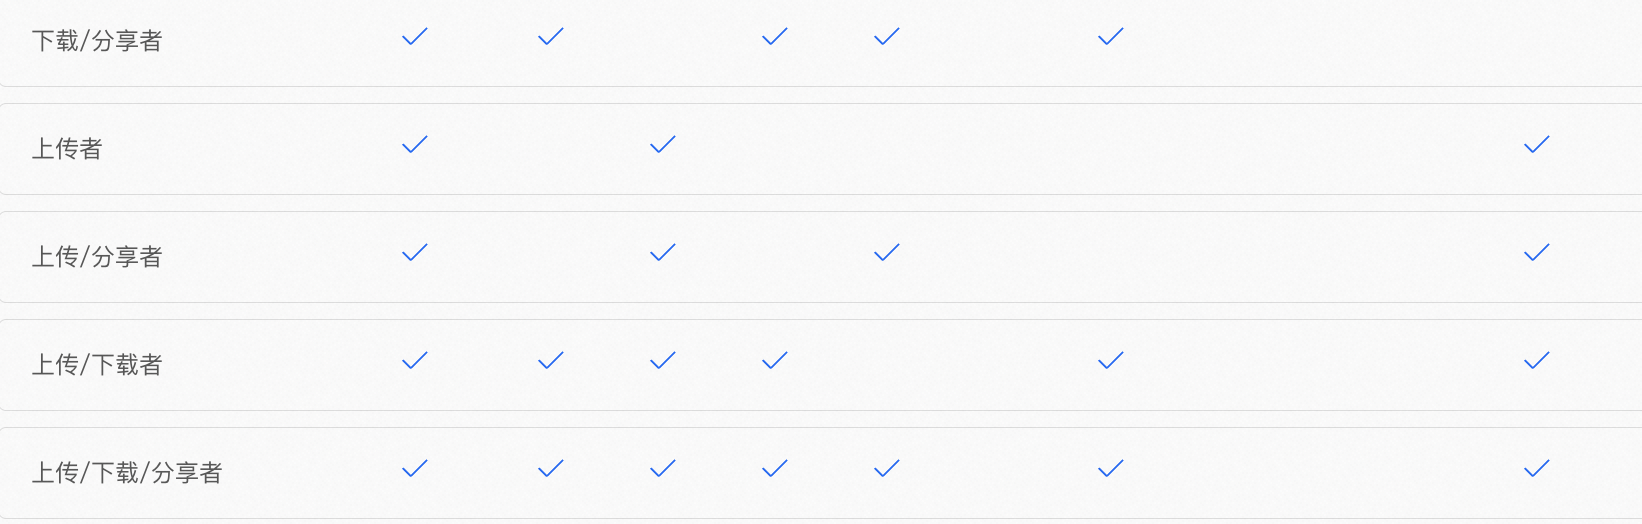Screen dimensions: 1642x524
Task: Click the fifth checkmark in 上传/下载/分享者 row
Action: pos(886,469)
